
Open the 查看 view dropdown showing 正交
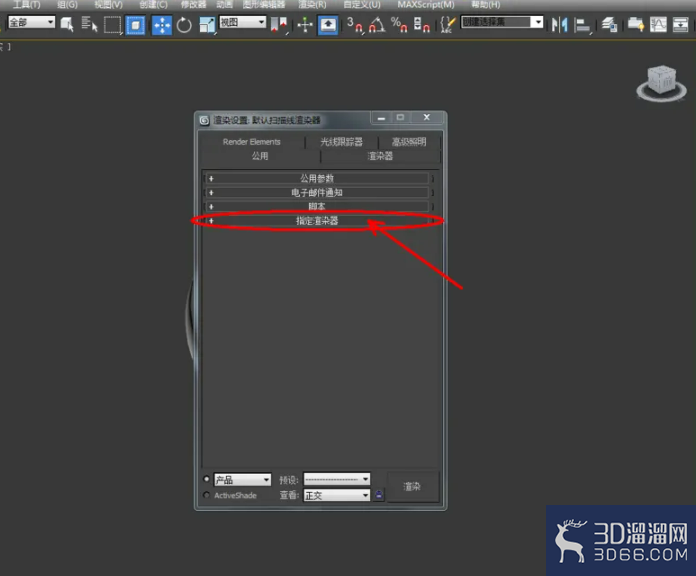pos(336,495)
